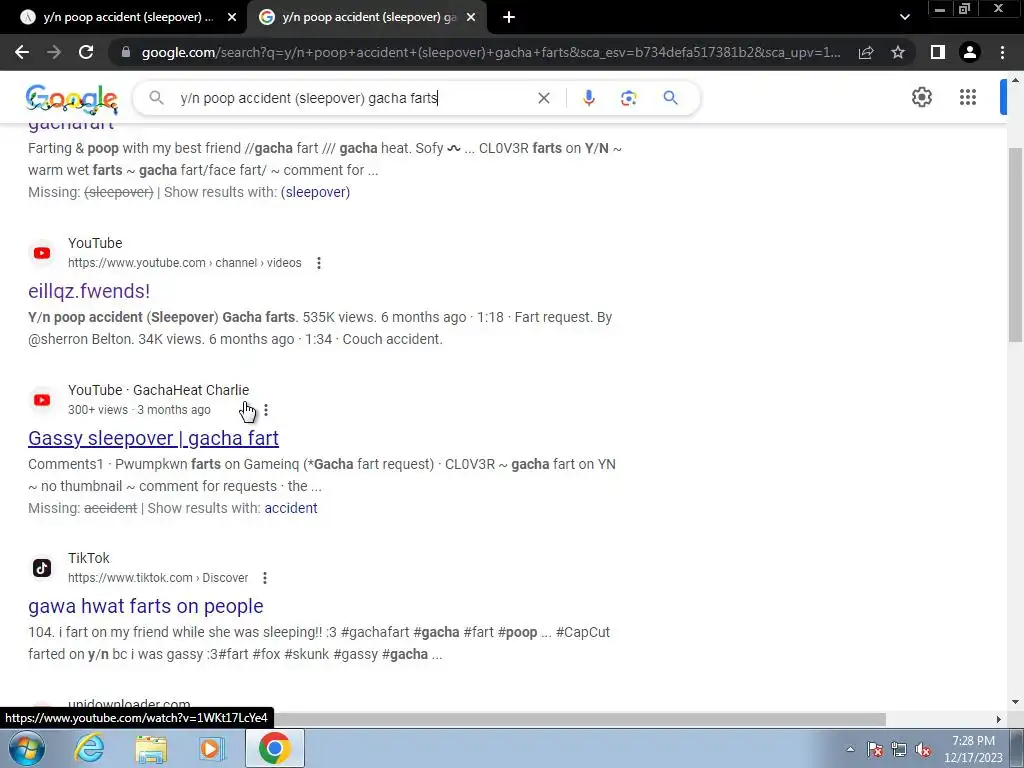This screenshot has height=768, width=1024.
Task: Start voice search with microphone icon
Action: (588, 98)
